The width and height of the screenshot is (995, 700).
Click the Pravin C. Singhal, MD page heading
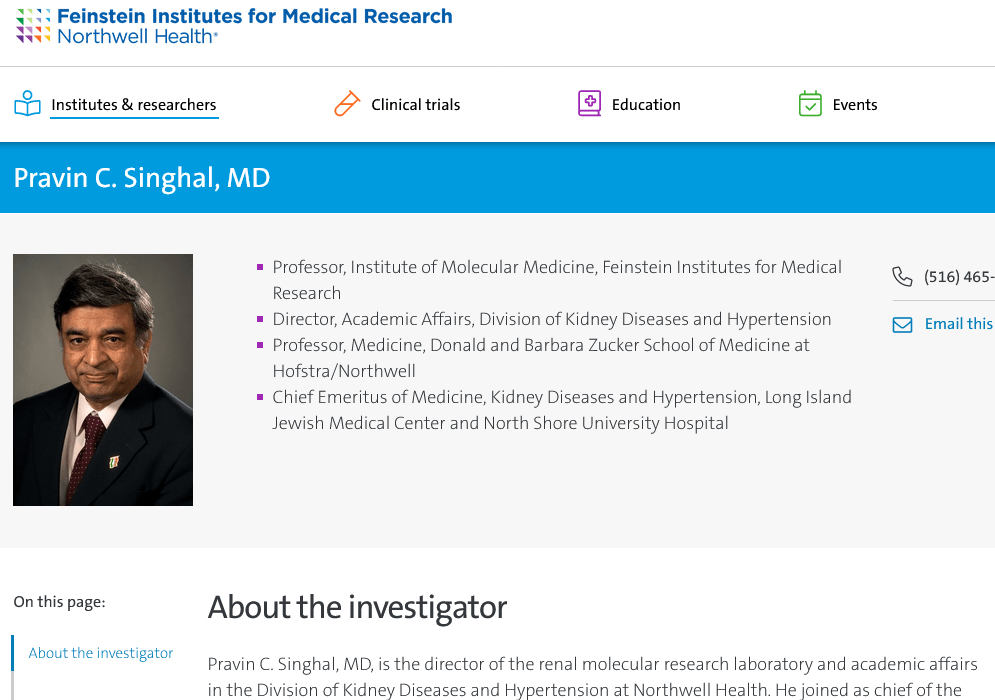pyautogui.click(x=142, y=179)
